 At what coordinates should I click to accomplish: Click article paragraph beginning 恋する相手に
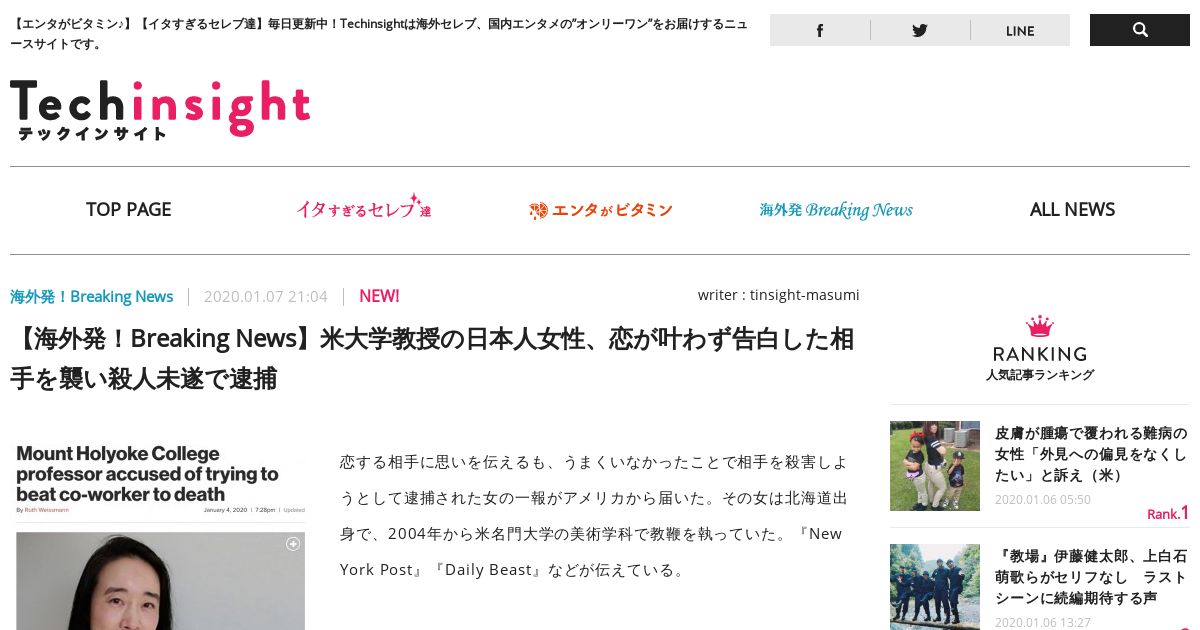point(595,516)
